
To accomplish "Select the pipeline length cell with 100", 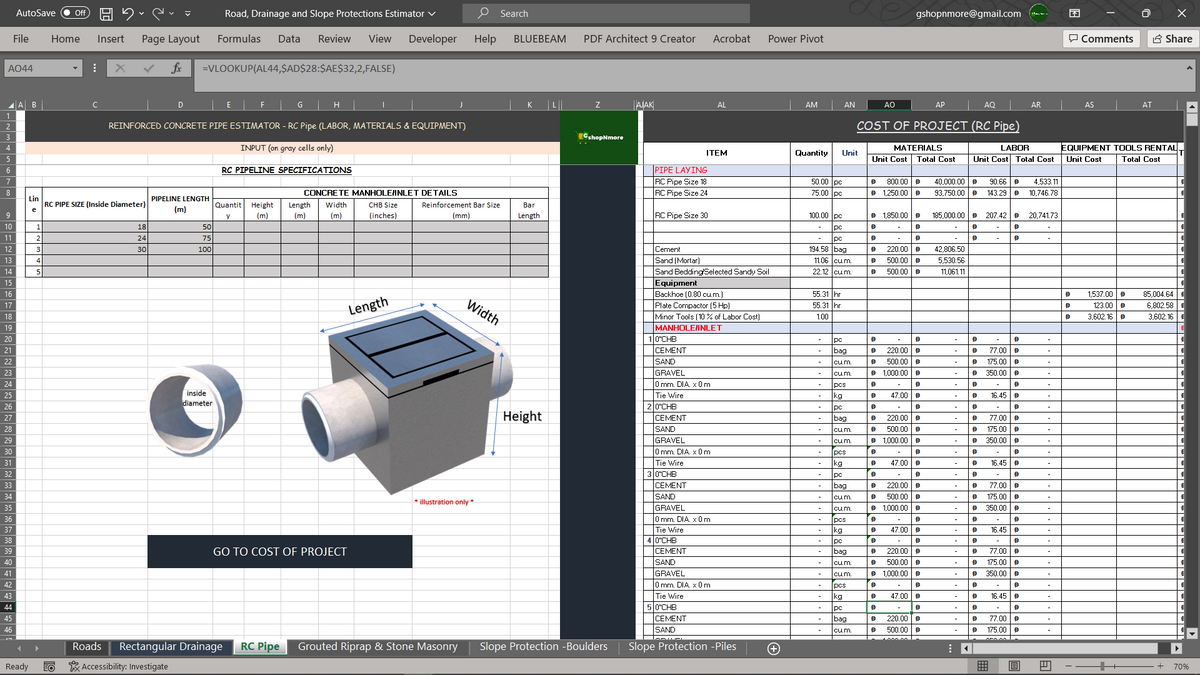I will point(181,249).
